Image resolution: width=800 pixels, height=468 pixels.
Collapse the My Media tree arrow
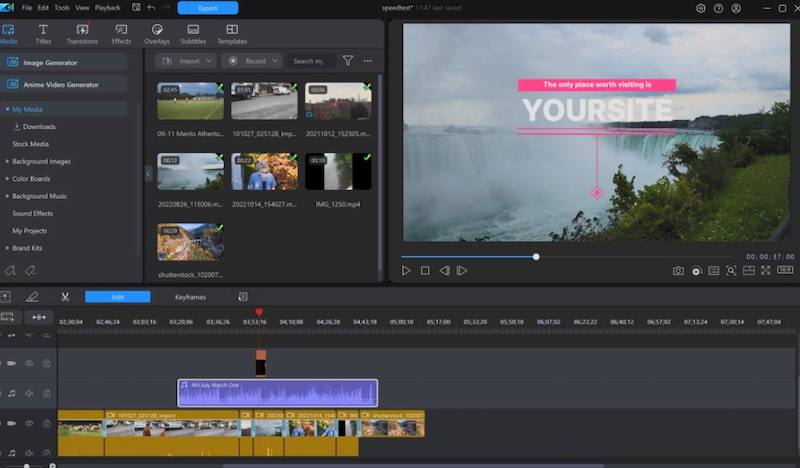coord(7,109)
